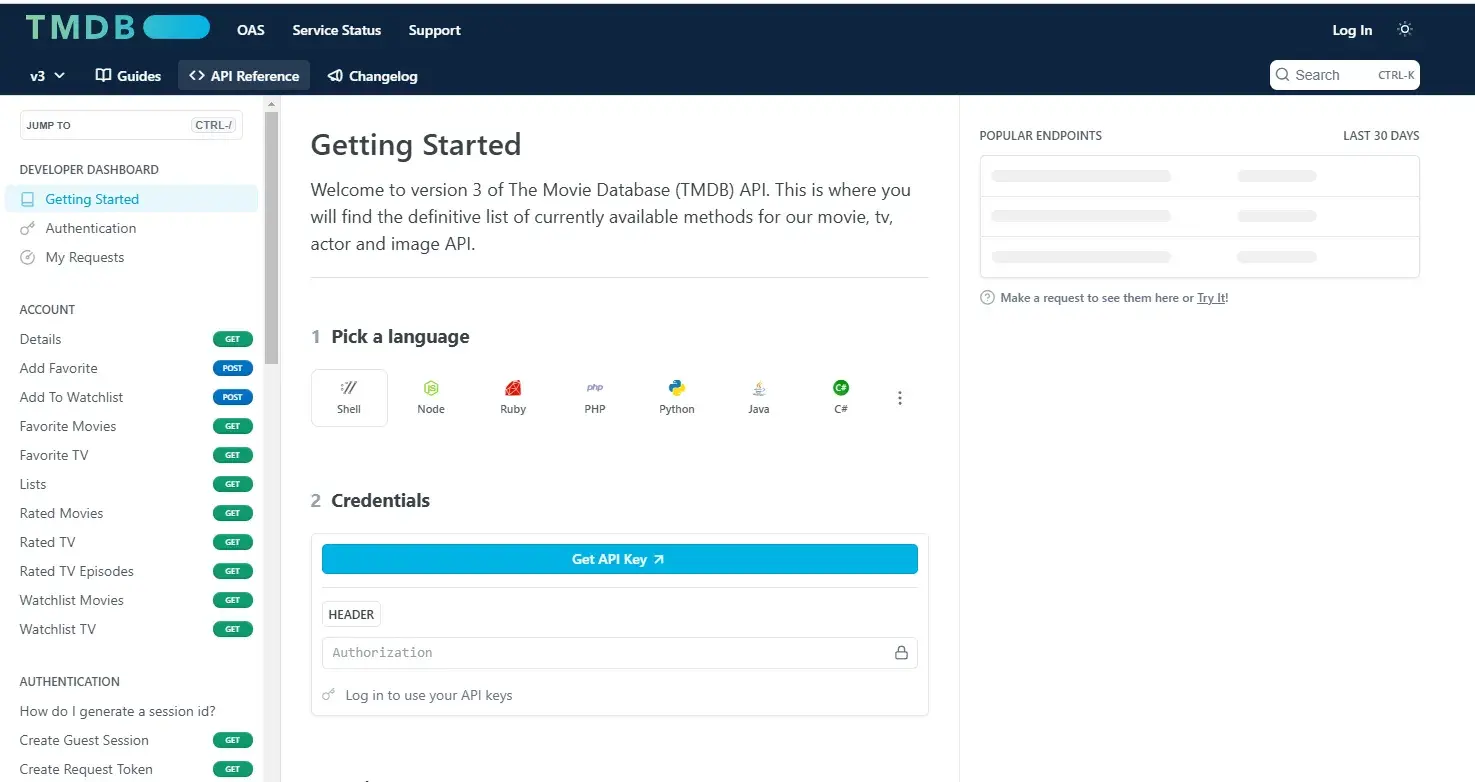Open Favorite Movies endpoint

pos(131,426)
